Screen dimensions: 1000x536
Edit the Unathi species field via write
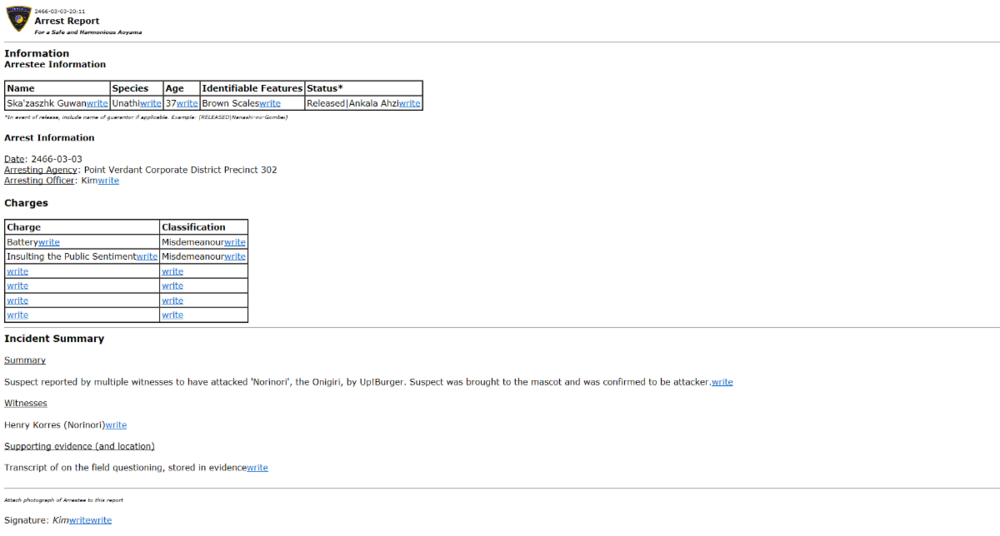[150, 103]
